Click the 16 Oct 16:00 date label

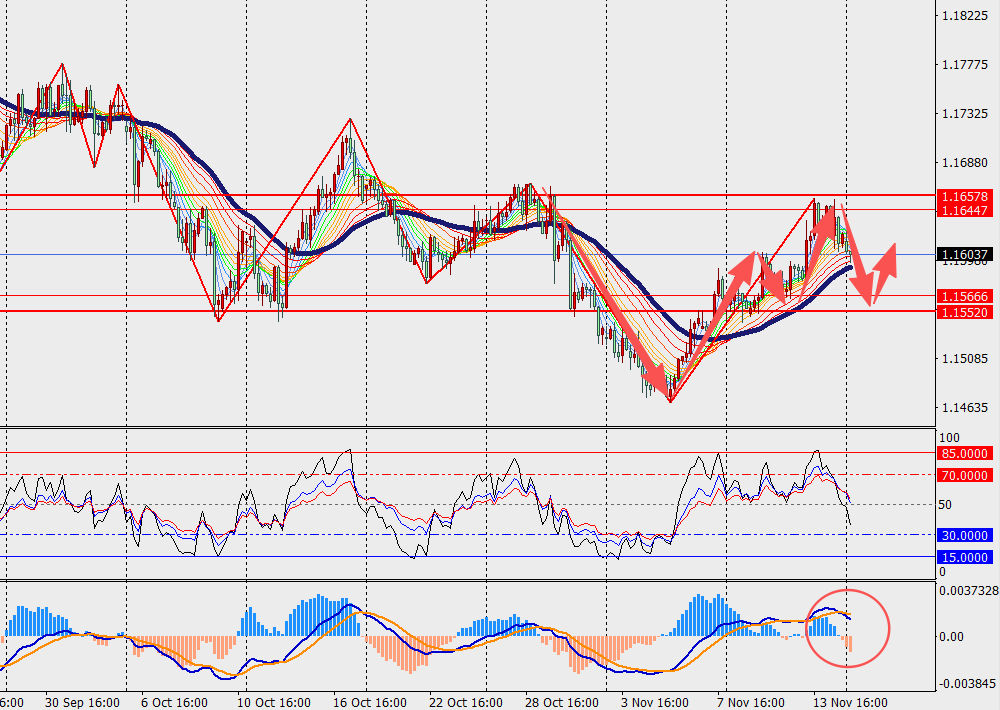[x=368, y=702]
